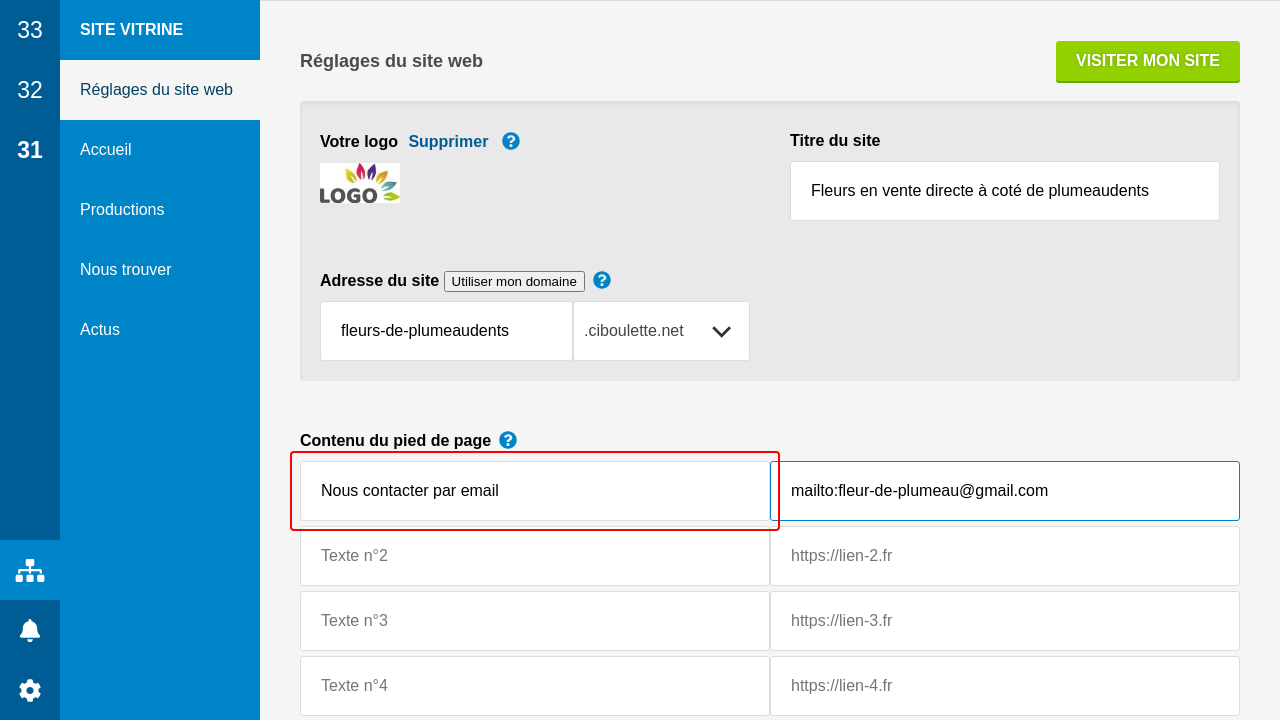The width and height of the screenshot is (1280, 720).
Task: Select week 33 in left sidebar
Action: 30,30
